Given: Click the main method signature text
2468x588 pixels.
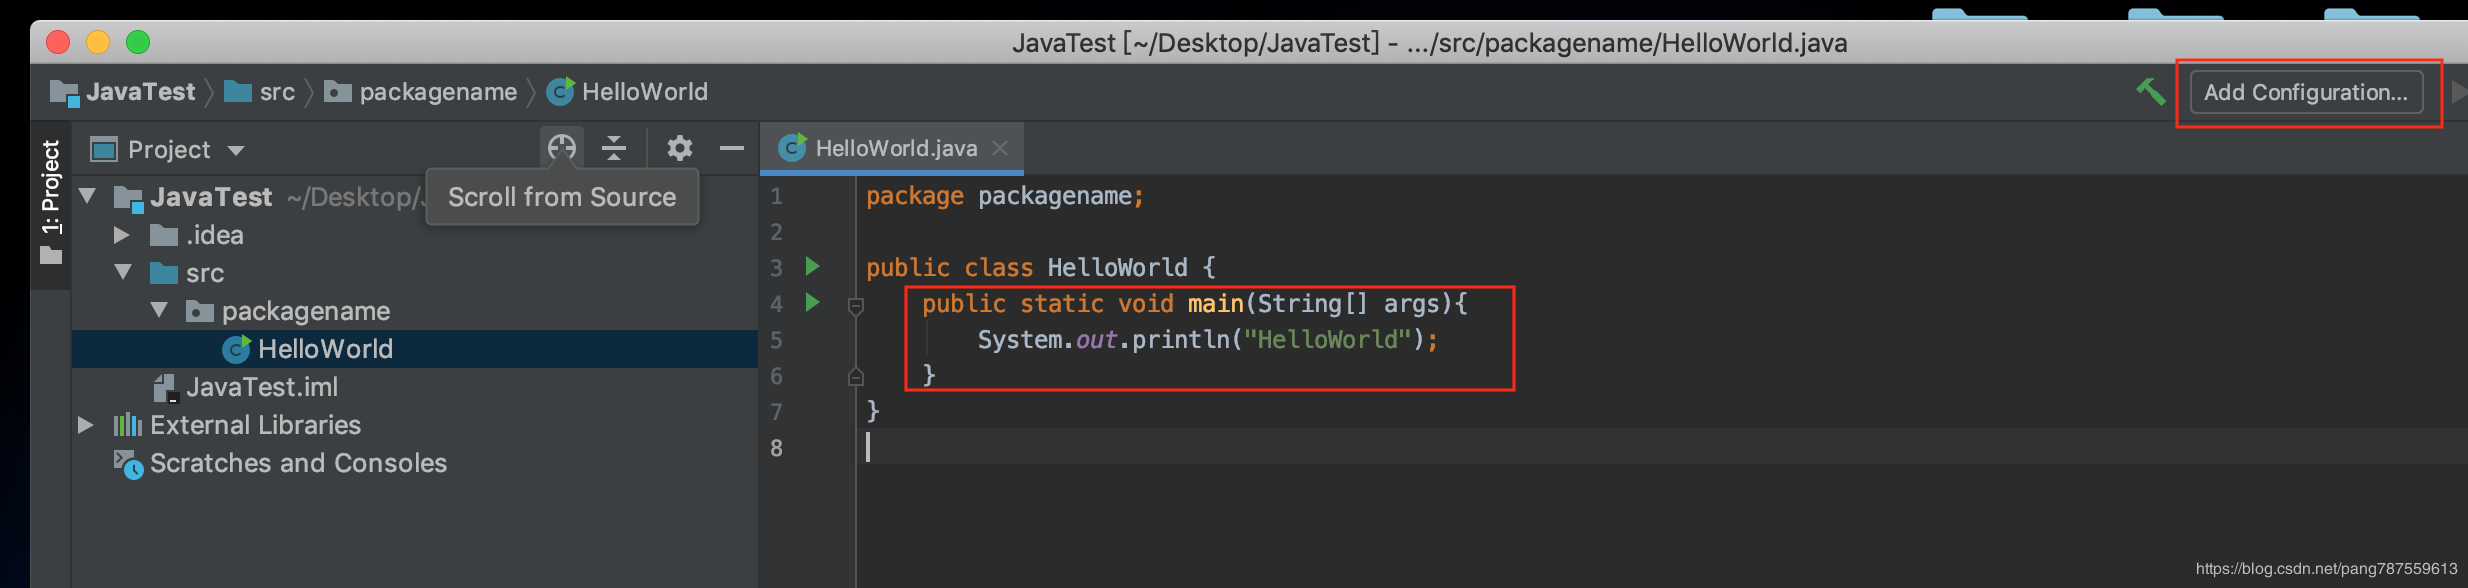Looking at the screenshot, I should pyautogui.click(x=1194, y=304).
